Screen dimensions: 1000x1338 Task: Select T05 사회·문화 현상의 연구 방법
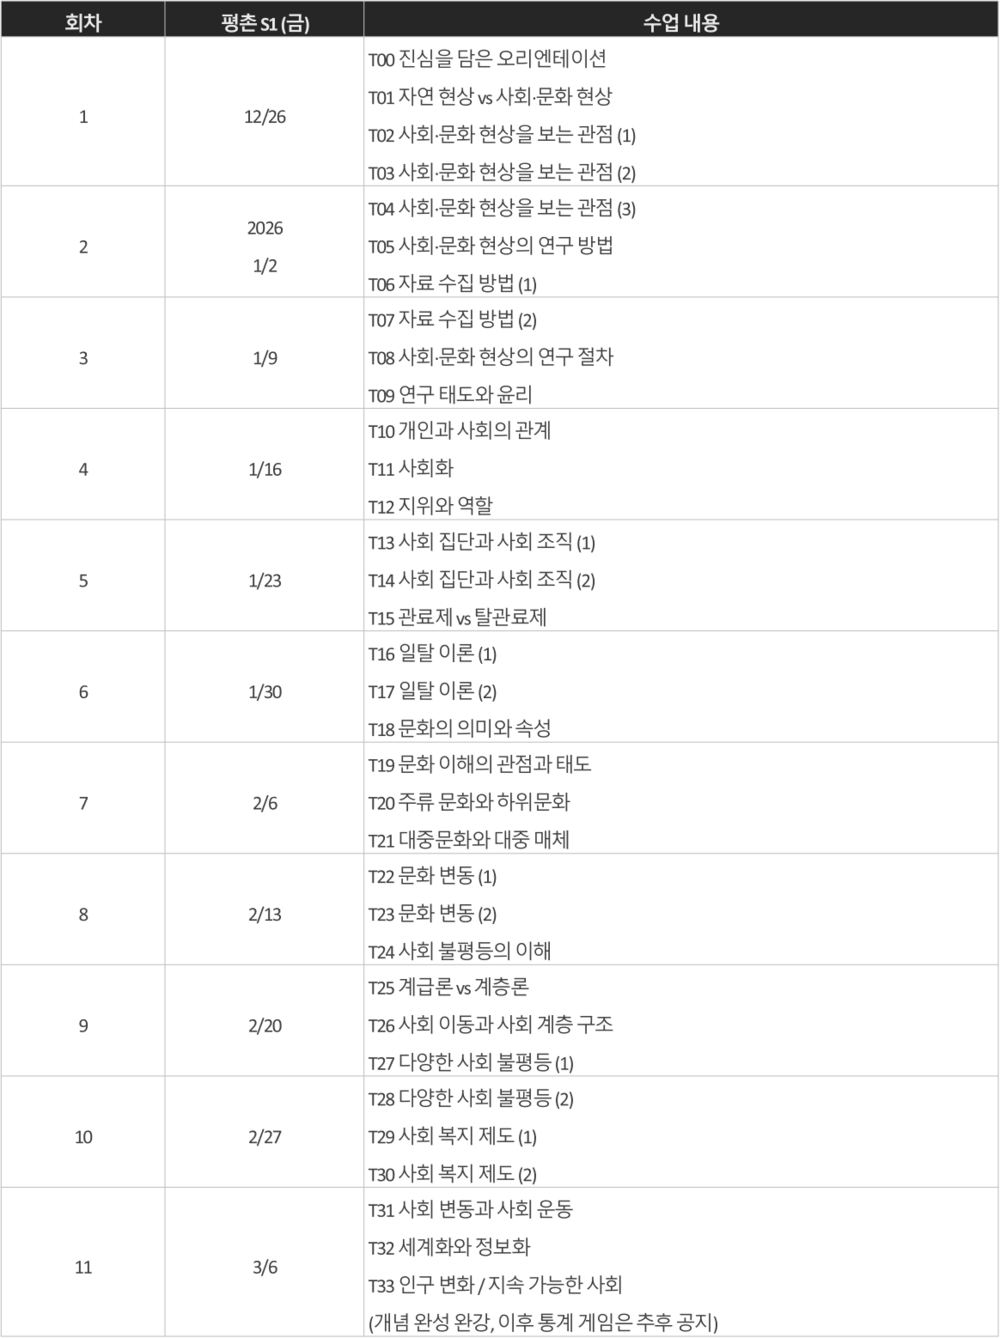(x=491, y=246)
